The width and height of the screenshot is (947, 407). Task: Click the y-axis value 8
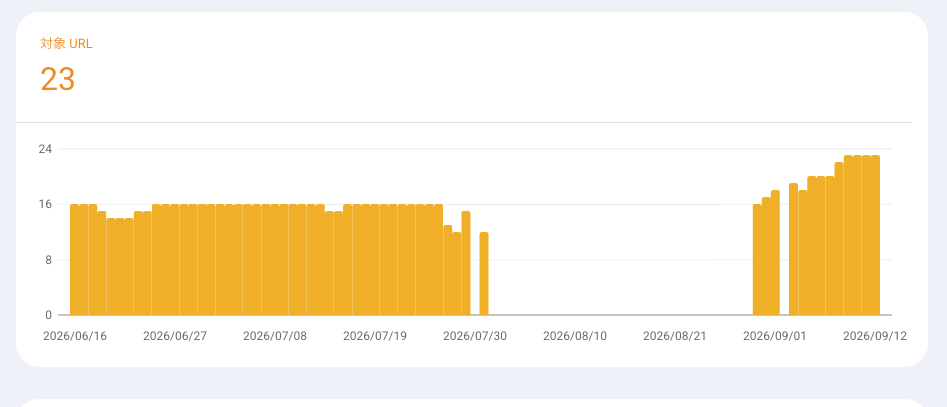pos(49,260)
